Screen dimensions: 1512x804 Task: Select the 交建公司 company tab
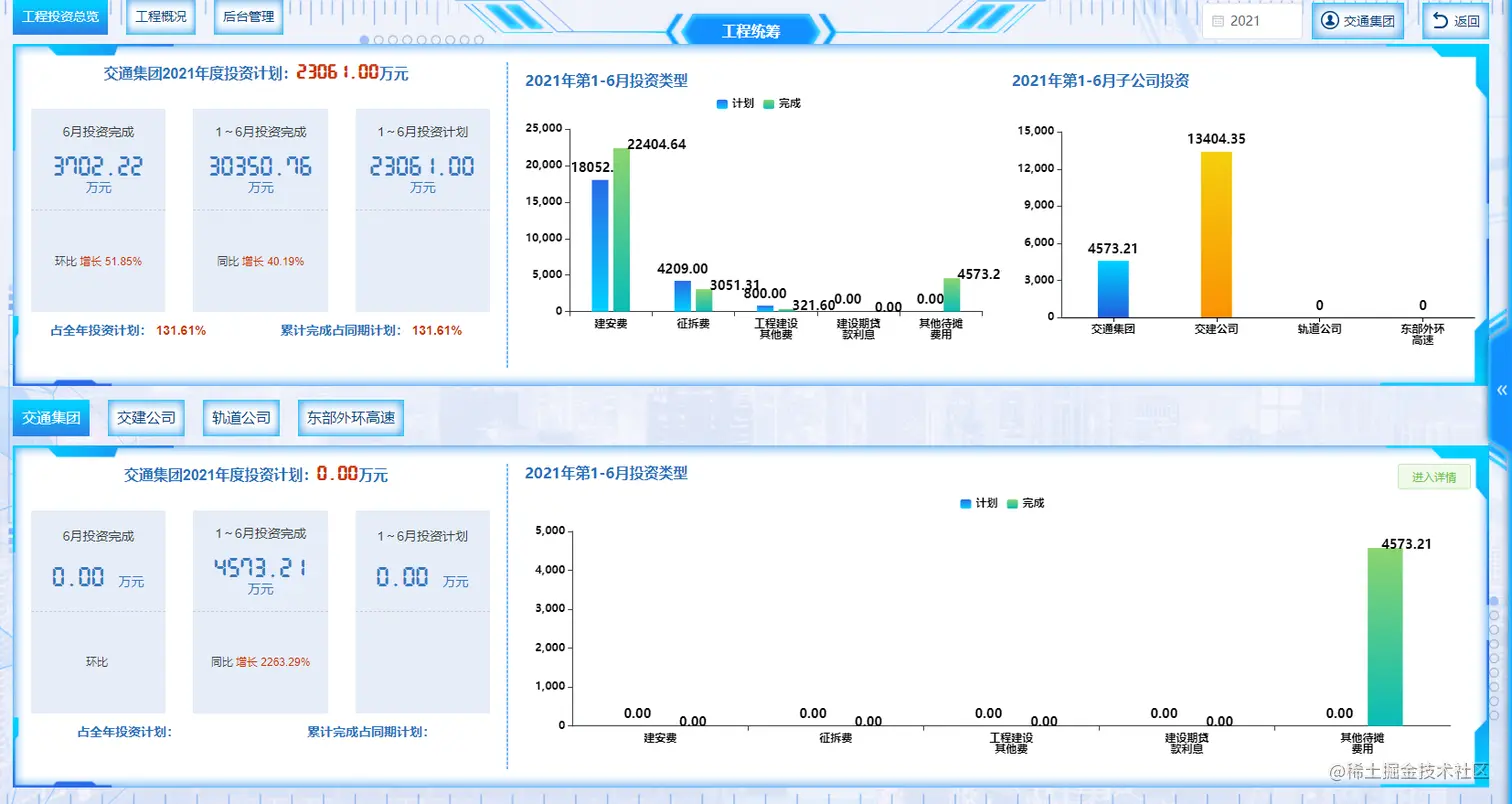[146, 418]
